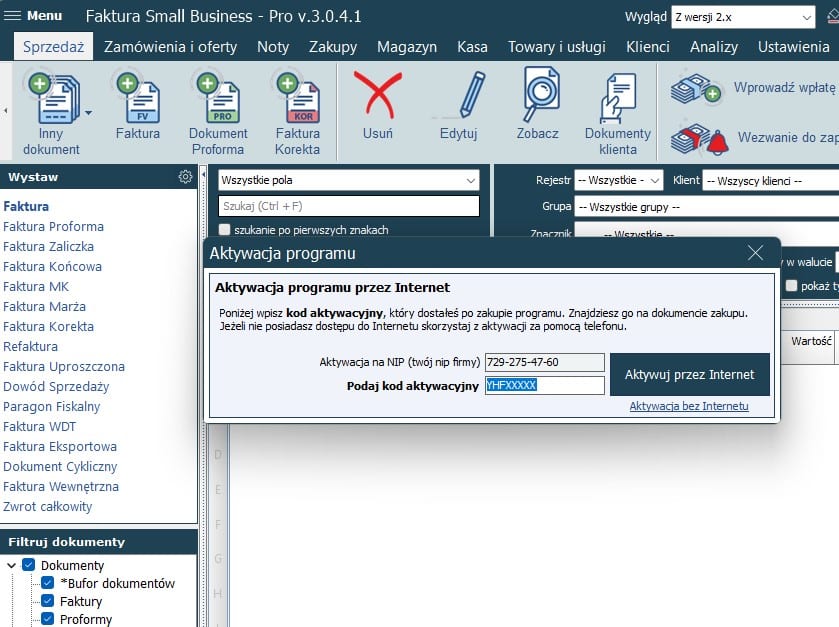839x627 pixels.
Task: Switch to the Magazyn tab
Action: 407,47
